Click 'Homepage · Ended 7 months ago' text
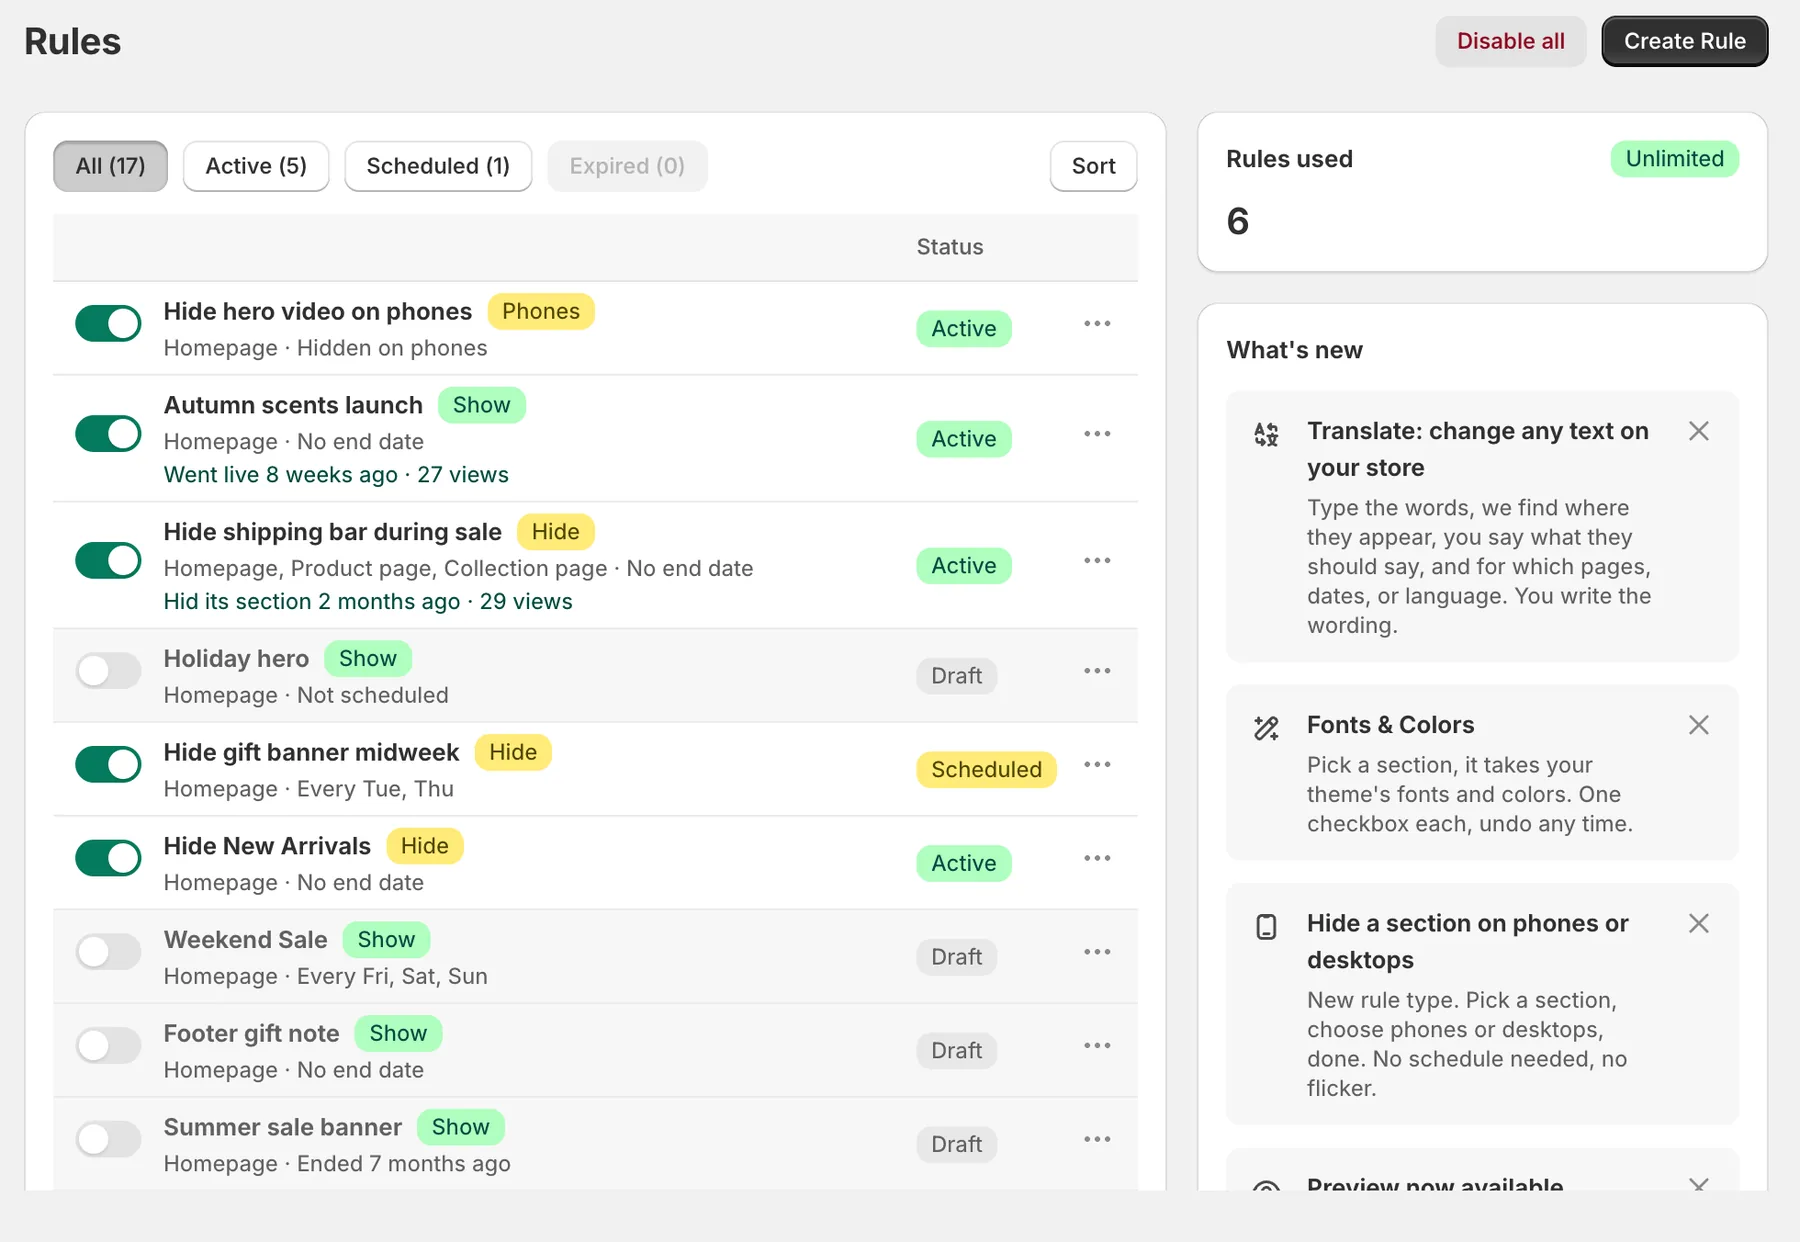This screenshot has height=1242, width=1800. [x=337, y=1164]
